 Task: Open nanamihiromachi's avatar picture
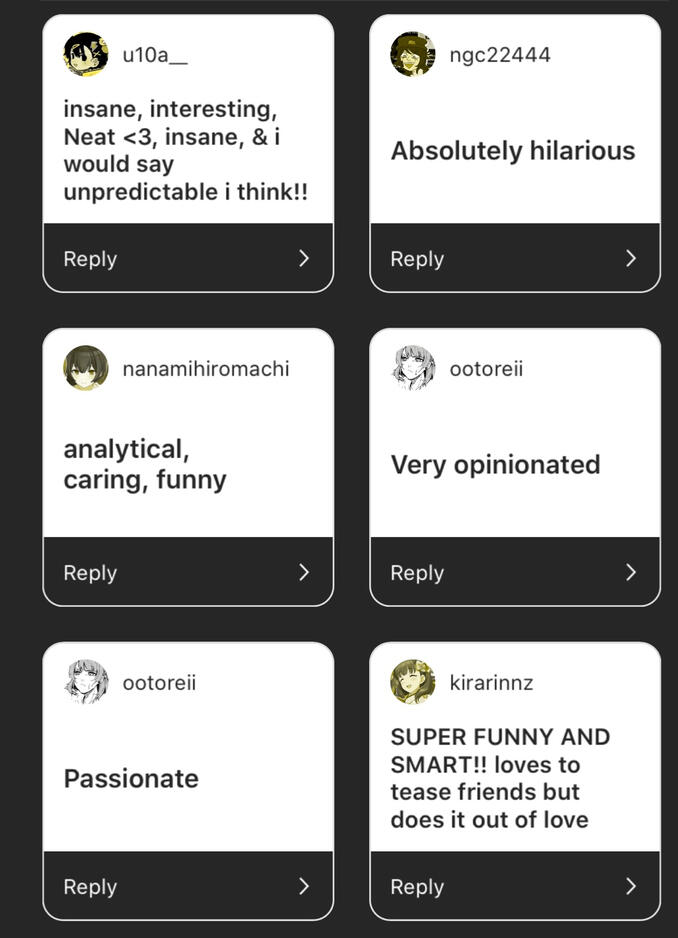point(86,368)
